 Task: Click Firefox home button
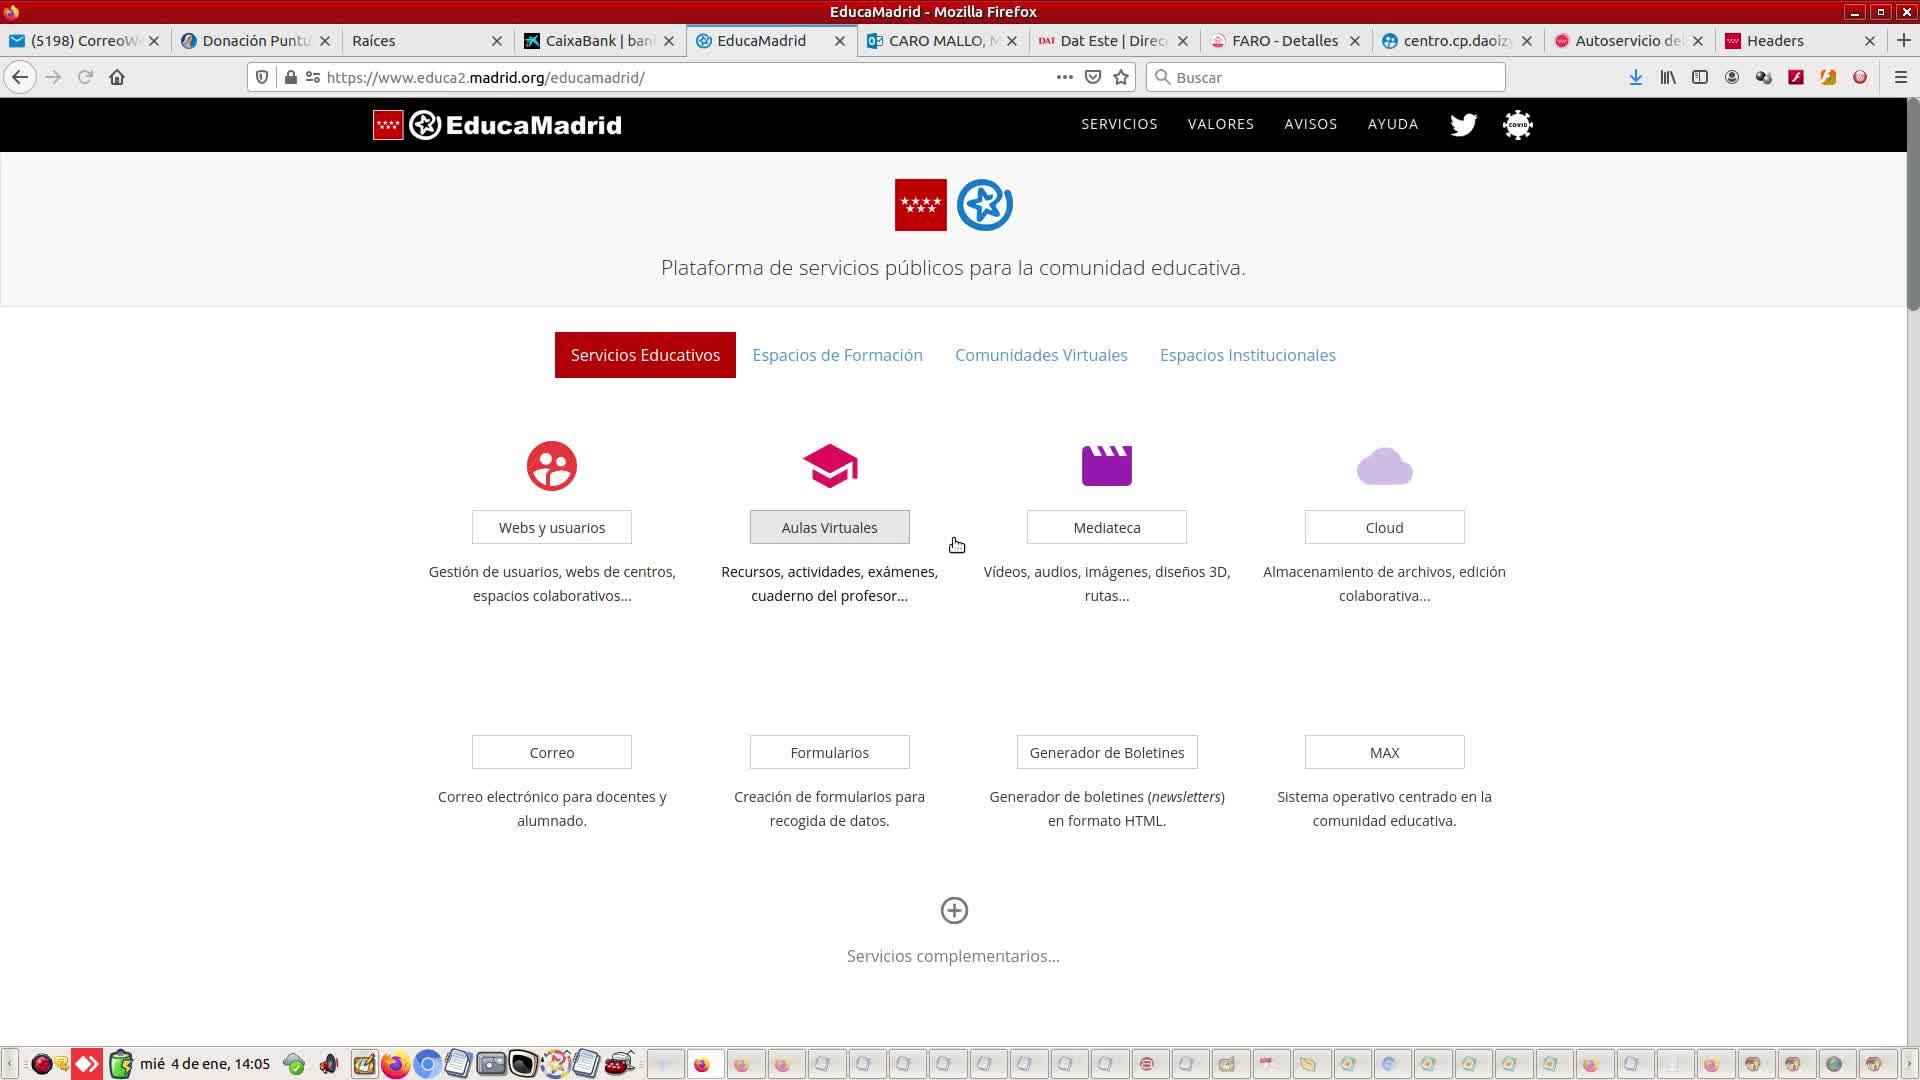tap(117, 77)
